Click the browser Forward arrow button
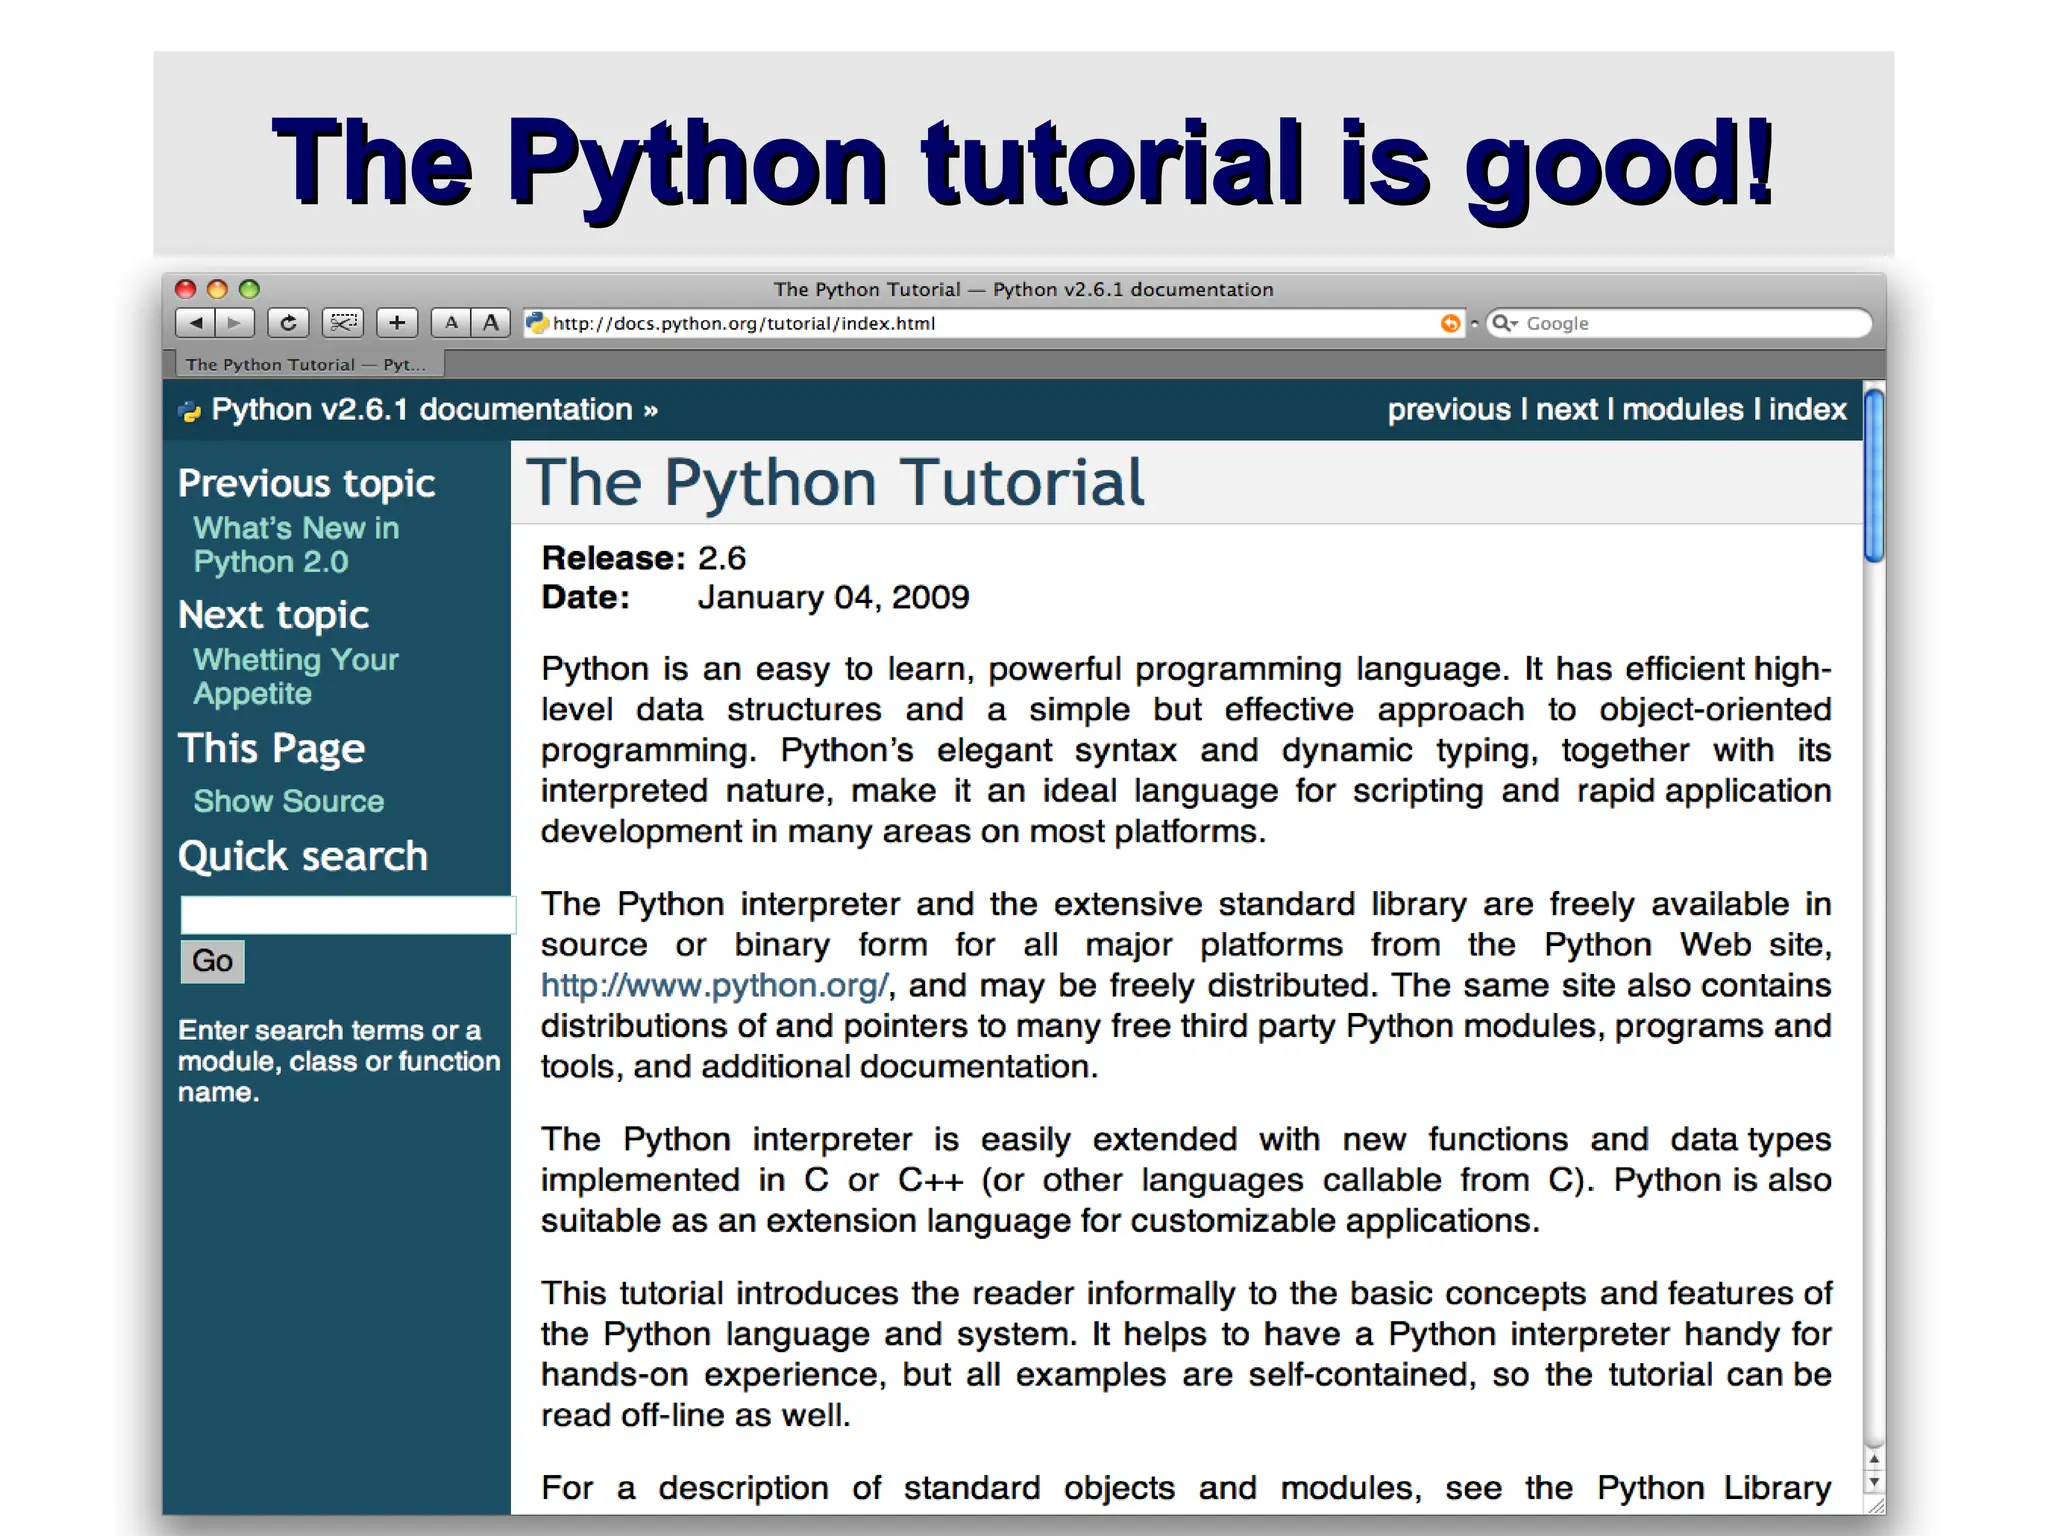This screenshot has width=2048, height=1536. (x=235, y=323)
